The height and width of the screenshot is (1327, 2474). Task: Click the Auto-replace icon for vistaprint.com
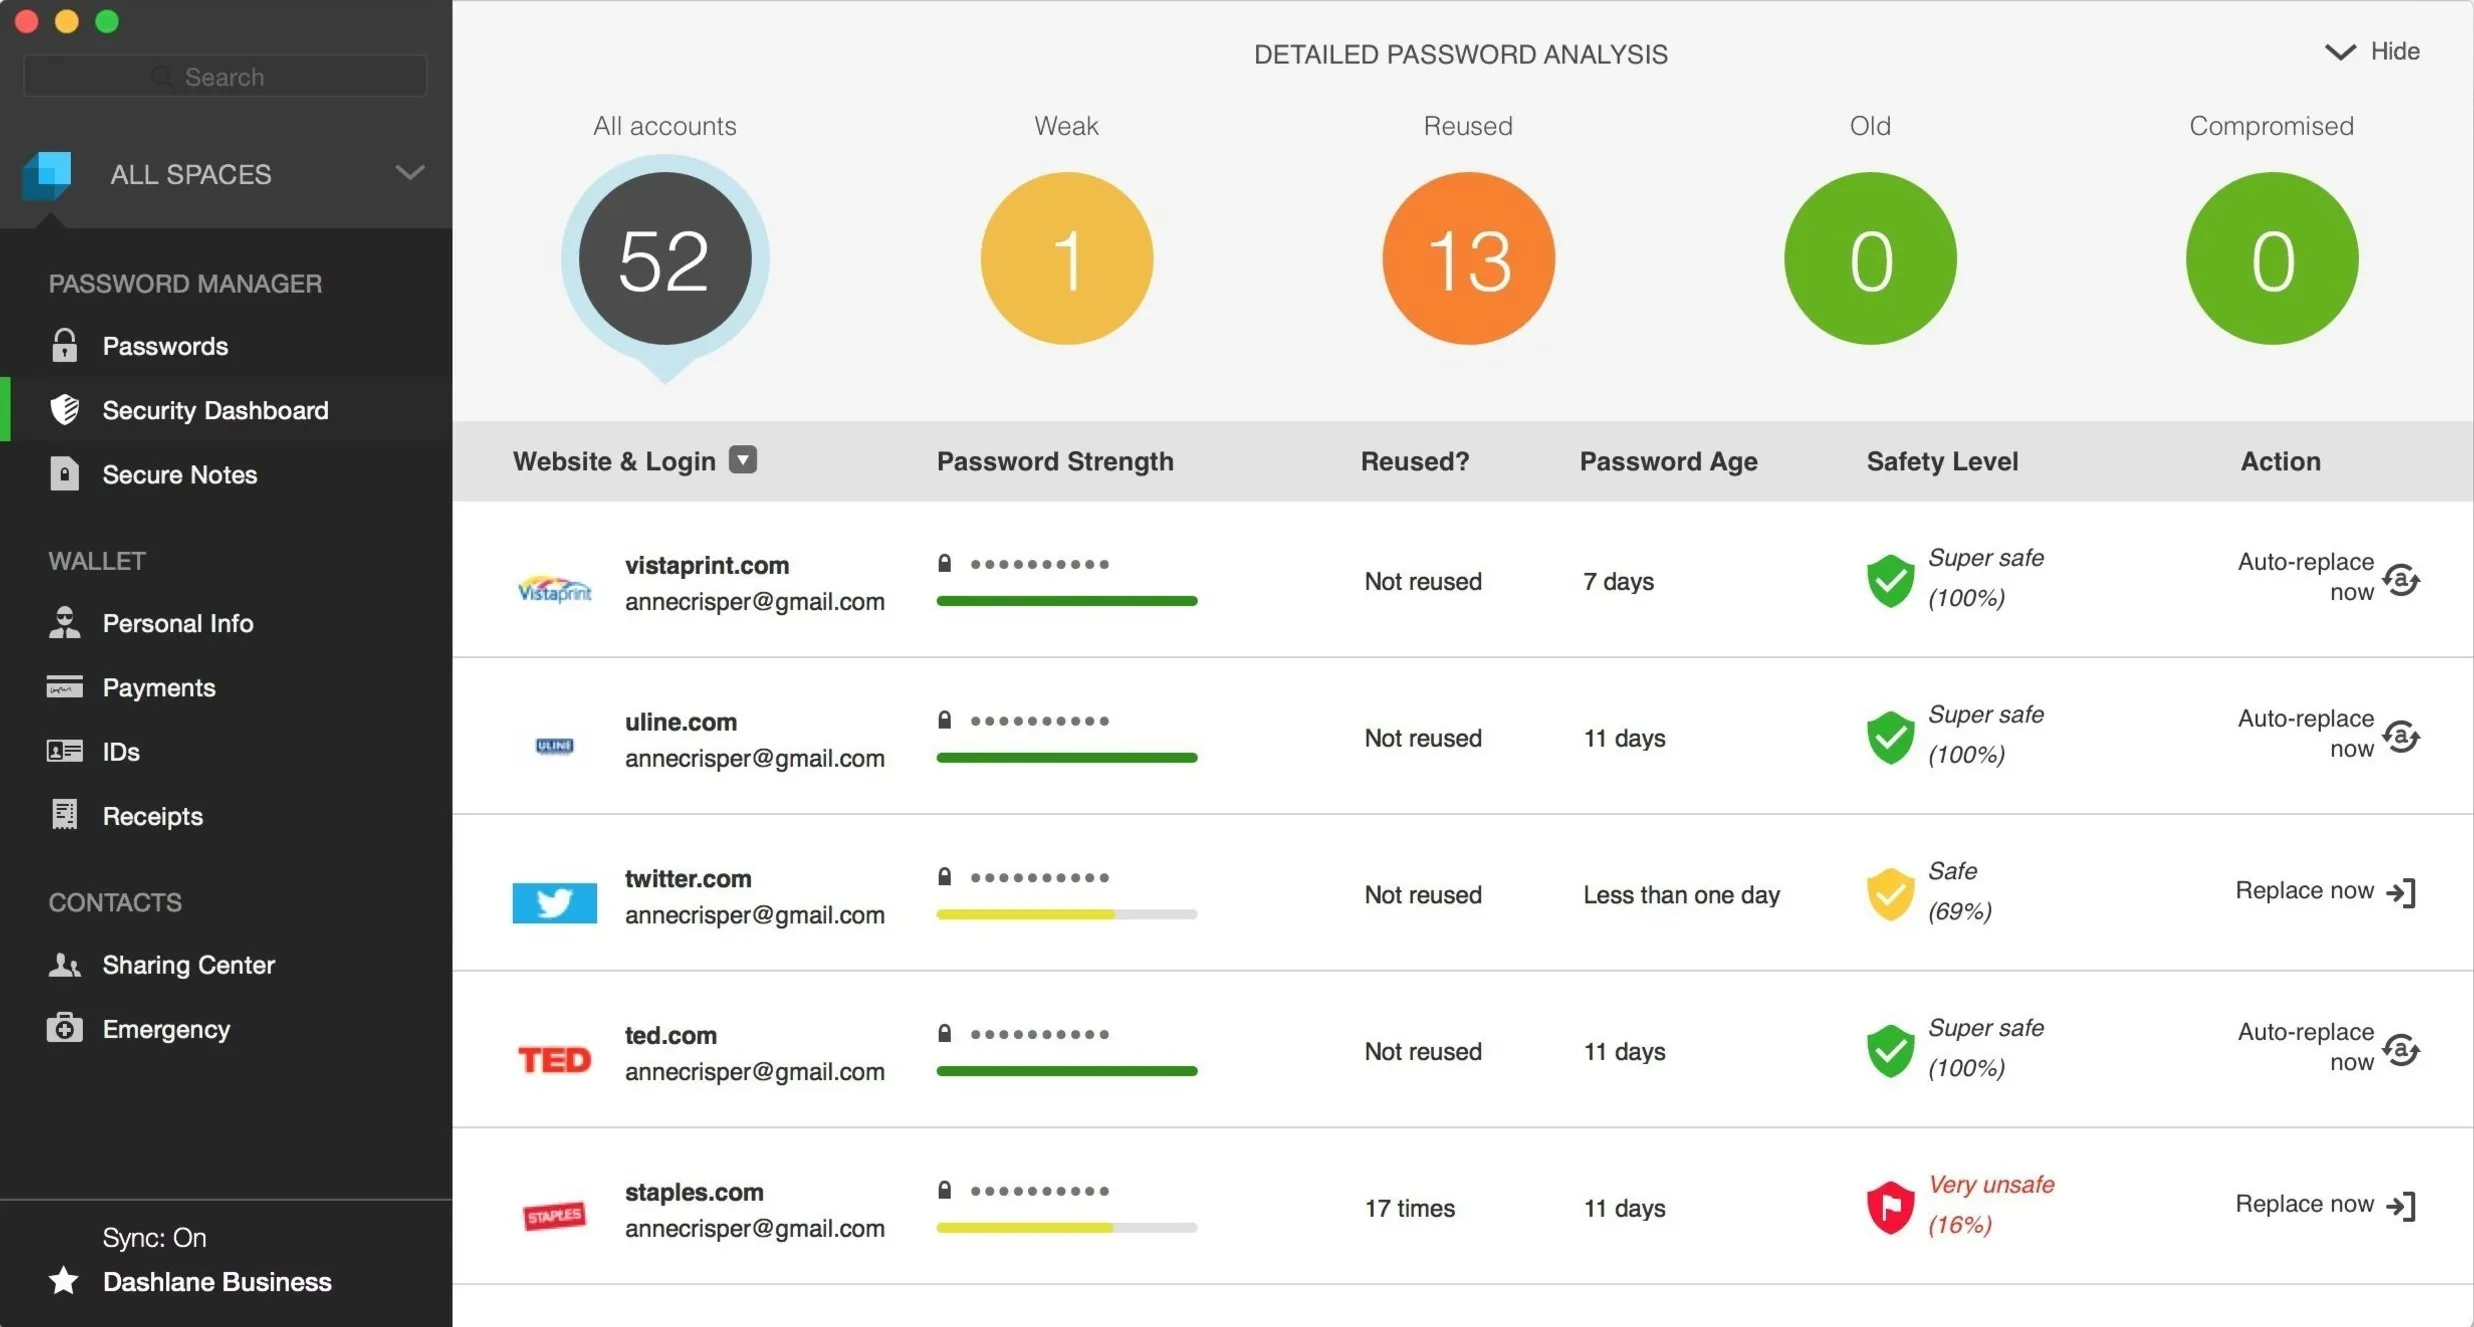click(x=2401, y=580)
